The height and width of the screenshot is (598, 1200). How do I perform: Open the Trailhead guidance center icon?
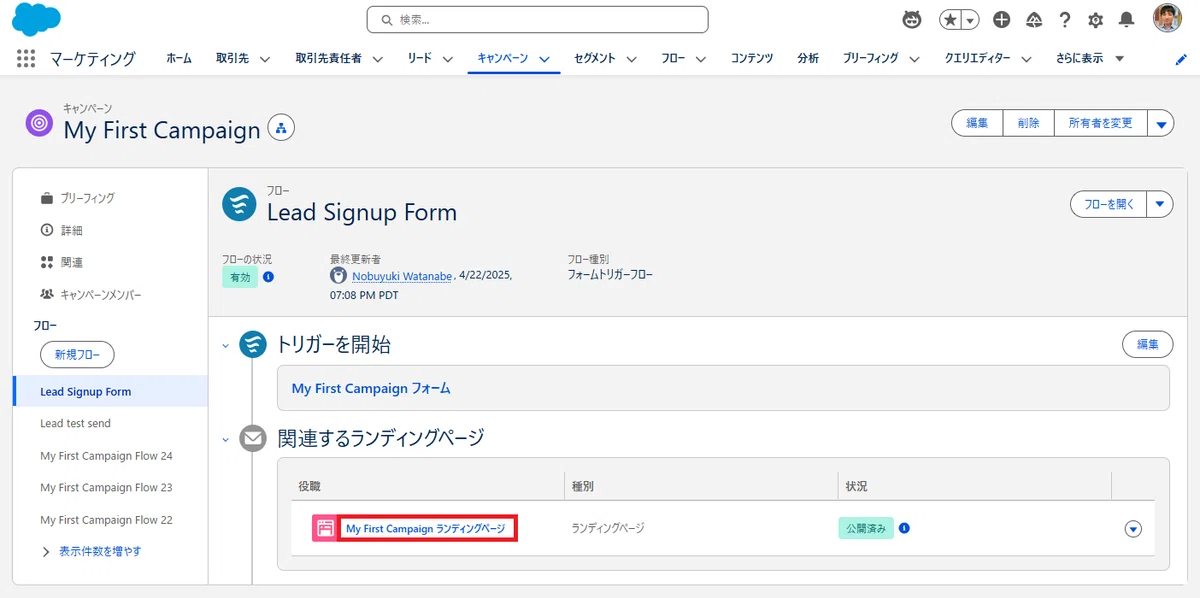1034,20
